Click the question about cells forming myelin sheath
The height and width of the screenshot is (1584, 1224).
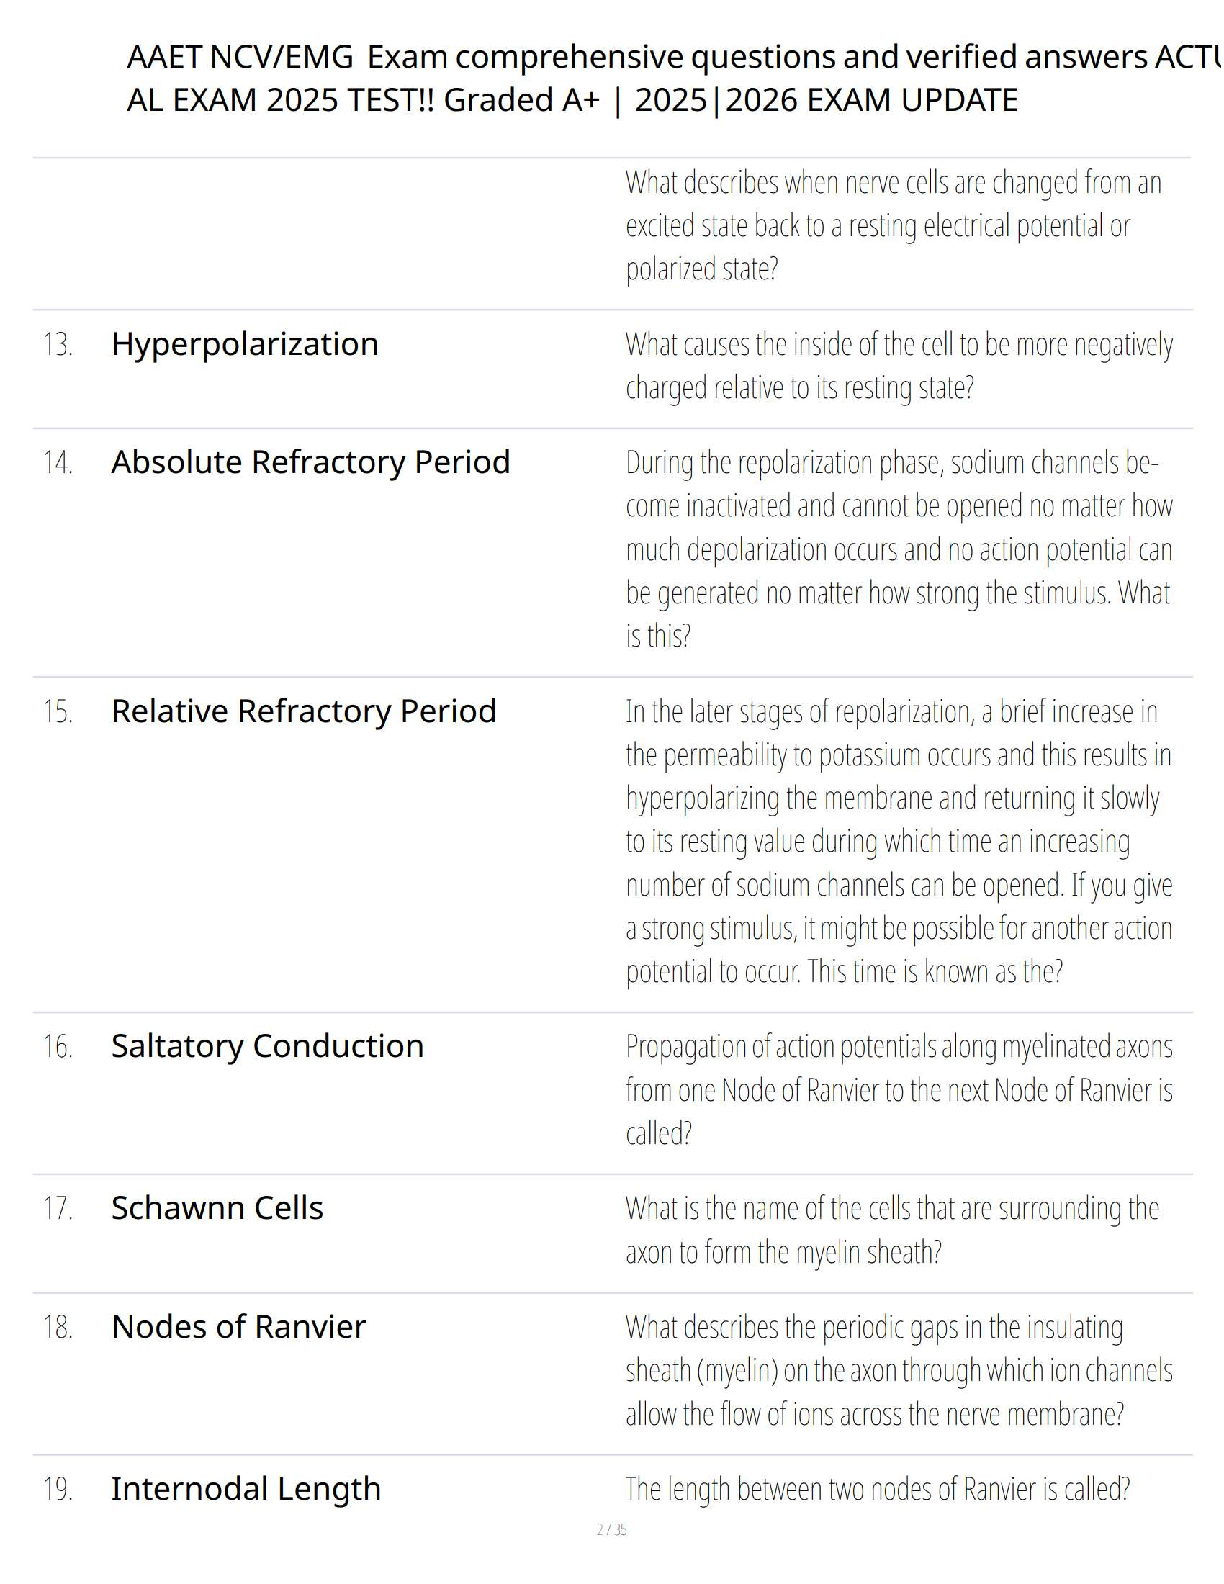pyautogui.click(x=890, y=1230)
